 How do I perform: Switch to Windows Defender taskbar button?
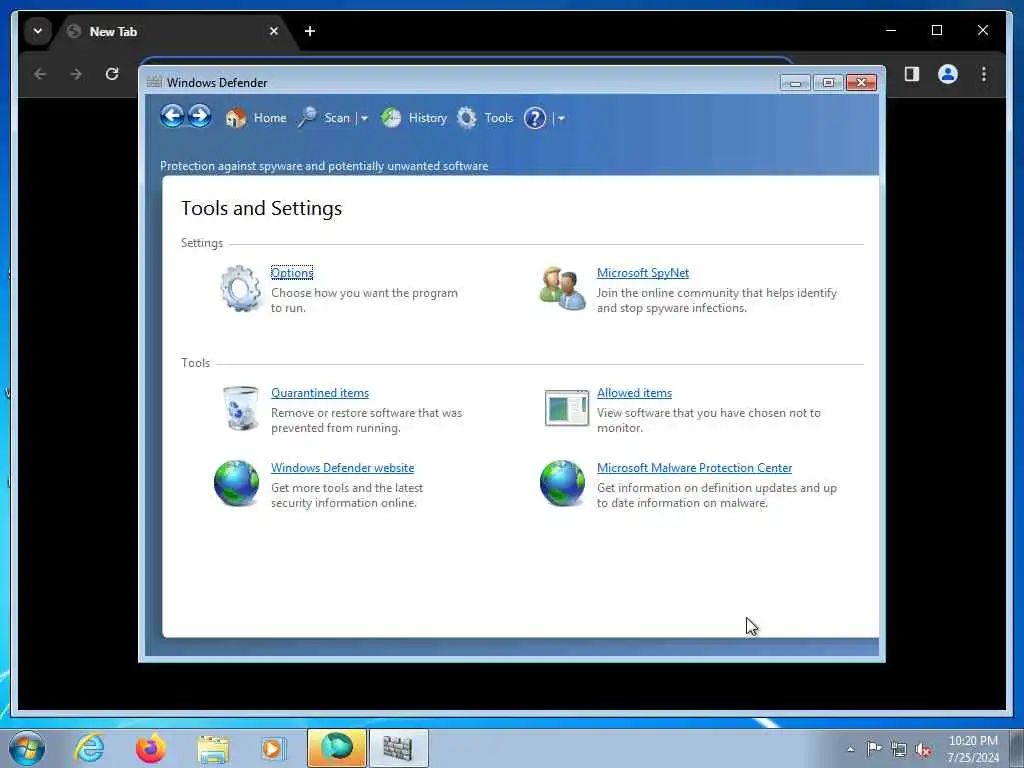pyautogui.click(x=398, y=748)
